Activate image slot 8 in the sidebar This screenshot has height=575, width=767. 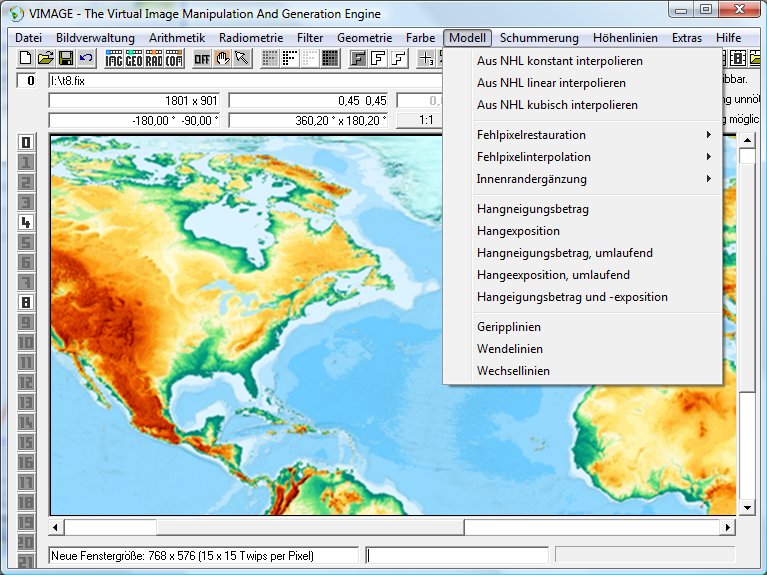pos(26,302)
